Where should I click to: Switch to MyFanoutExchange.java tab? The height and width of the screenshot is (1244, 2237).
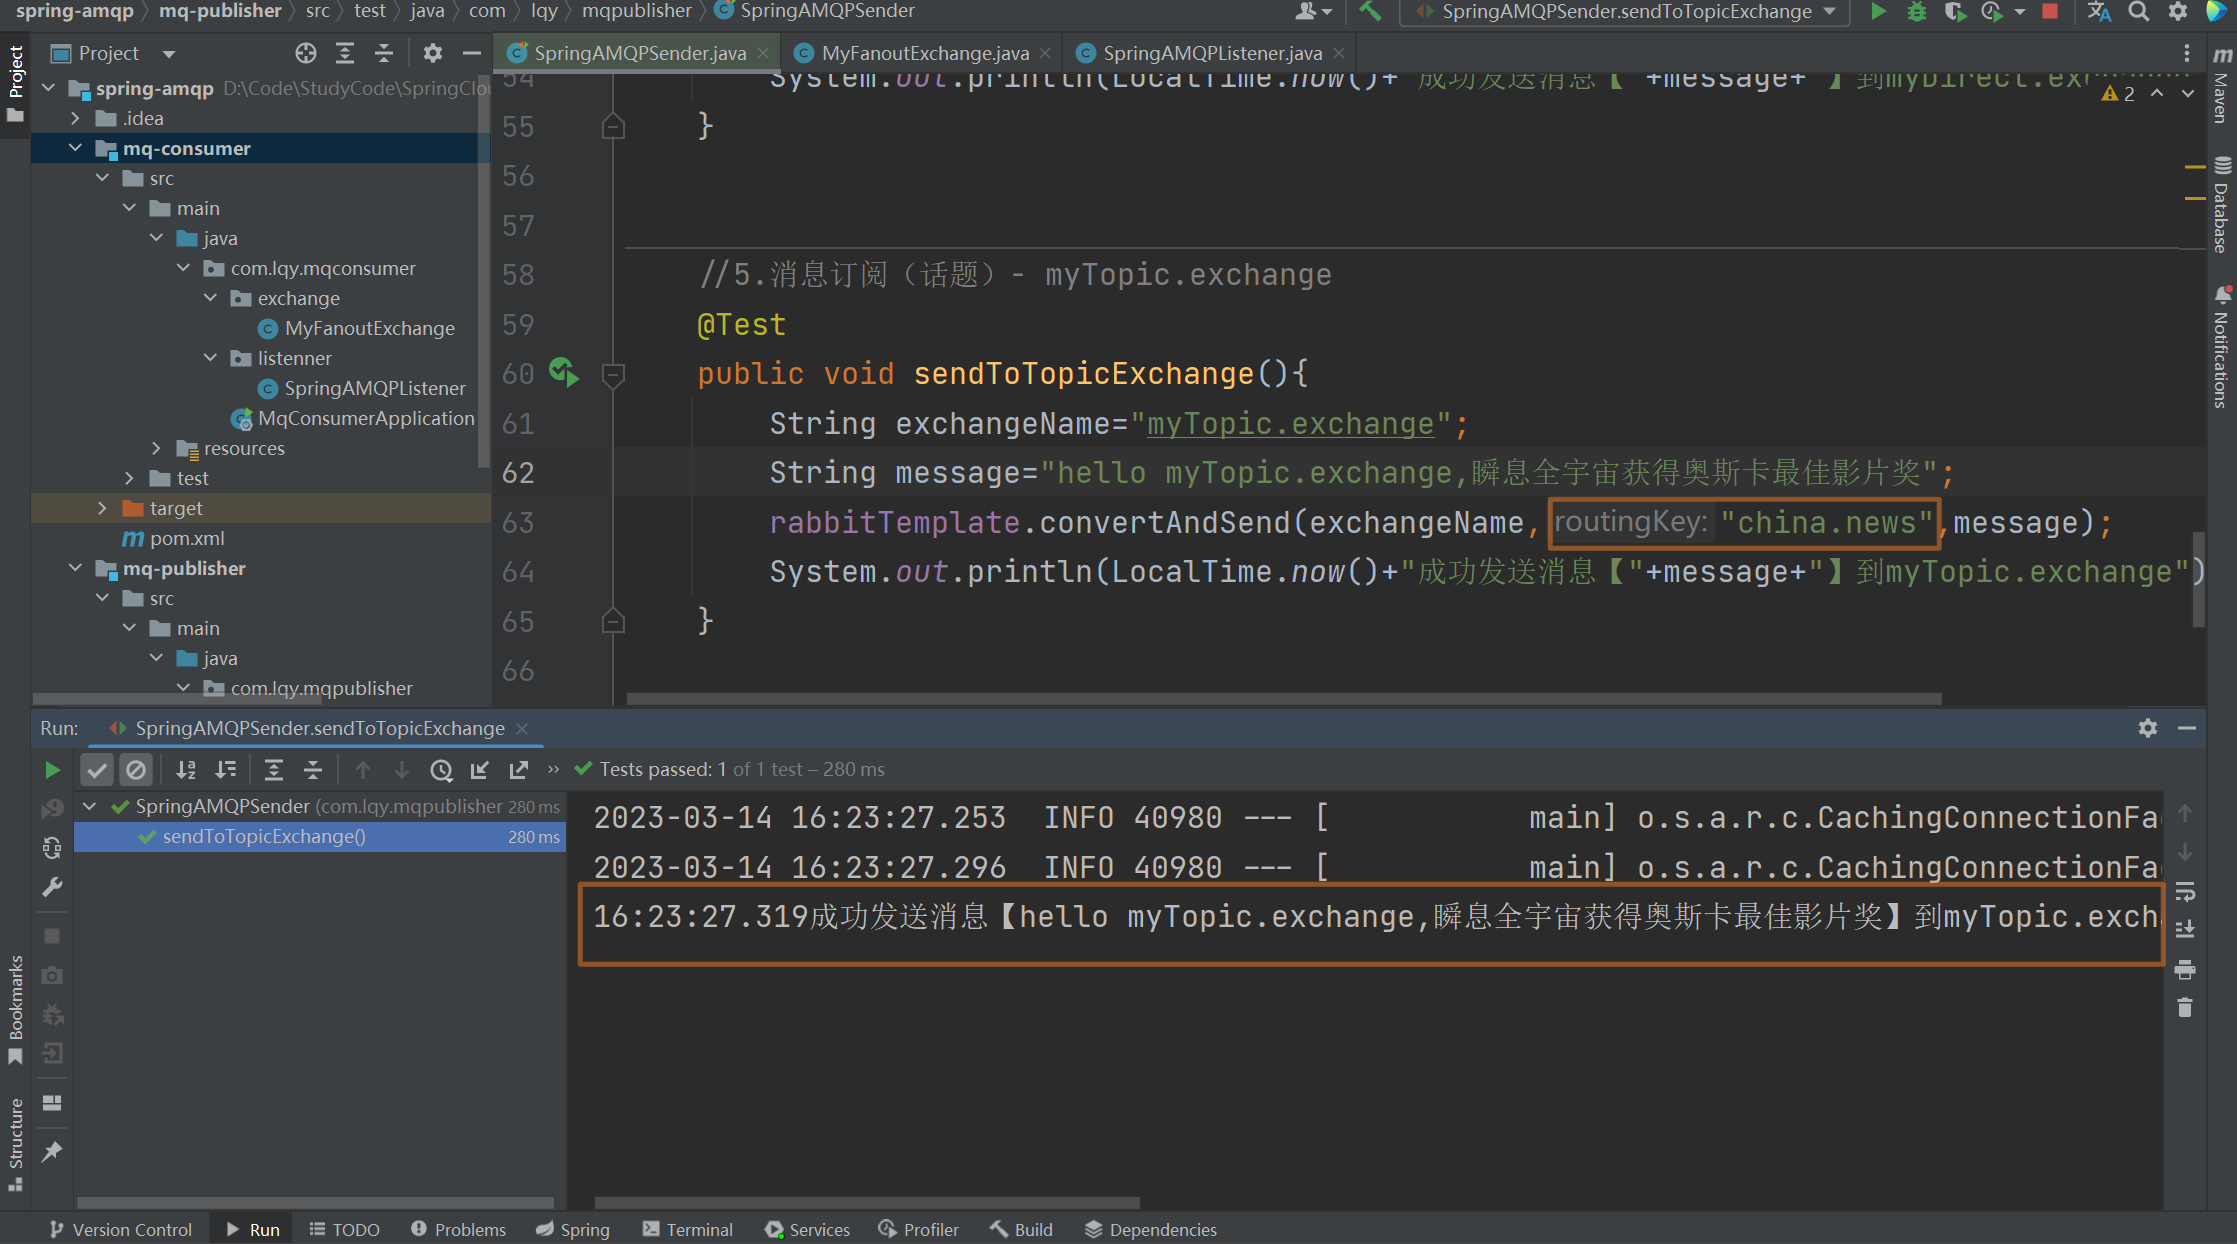(924, 53)
